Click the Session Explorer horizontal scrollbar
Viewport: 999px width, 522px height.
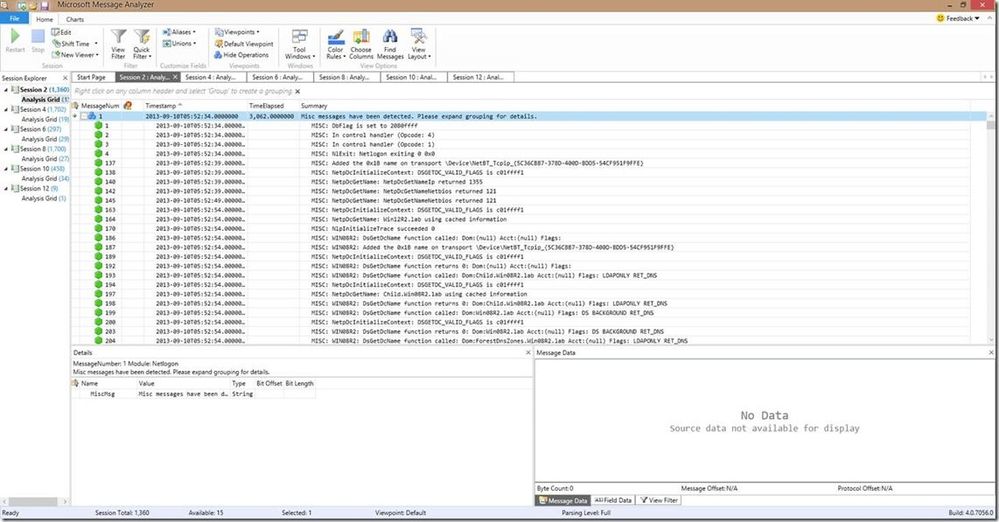[34, 502]
